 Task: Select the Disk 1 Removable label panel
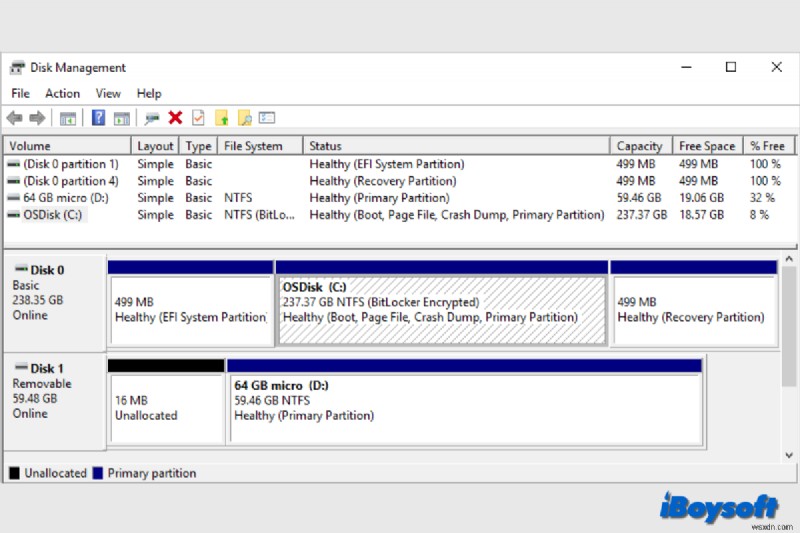[55, 402]
